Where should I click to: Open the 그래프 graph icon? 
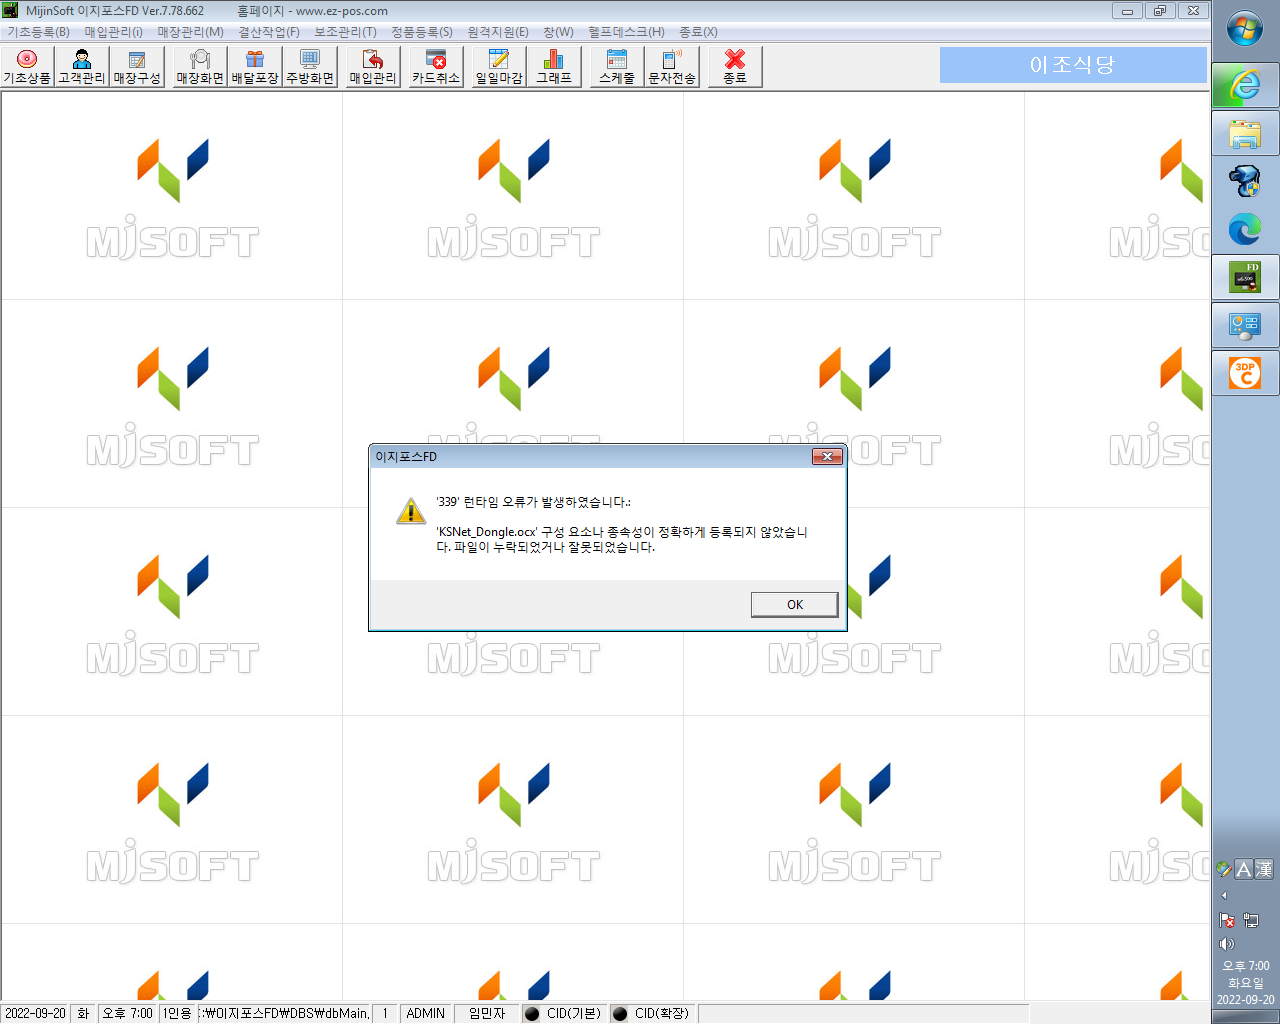pyautogui.click(x=554, y=66)
